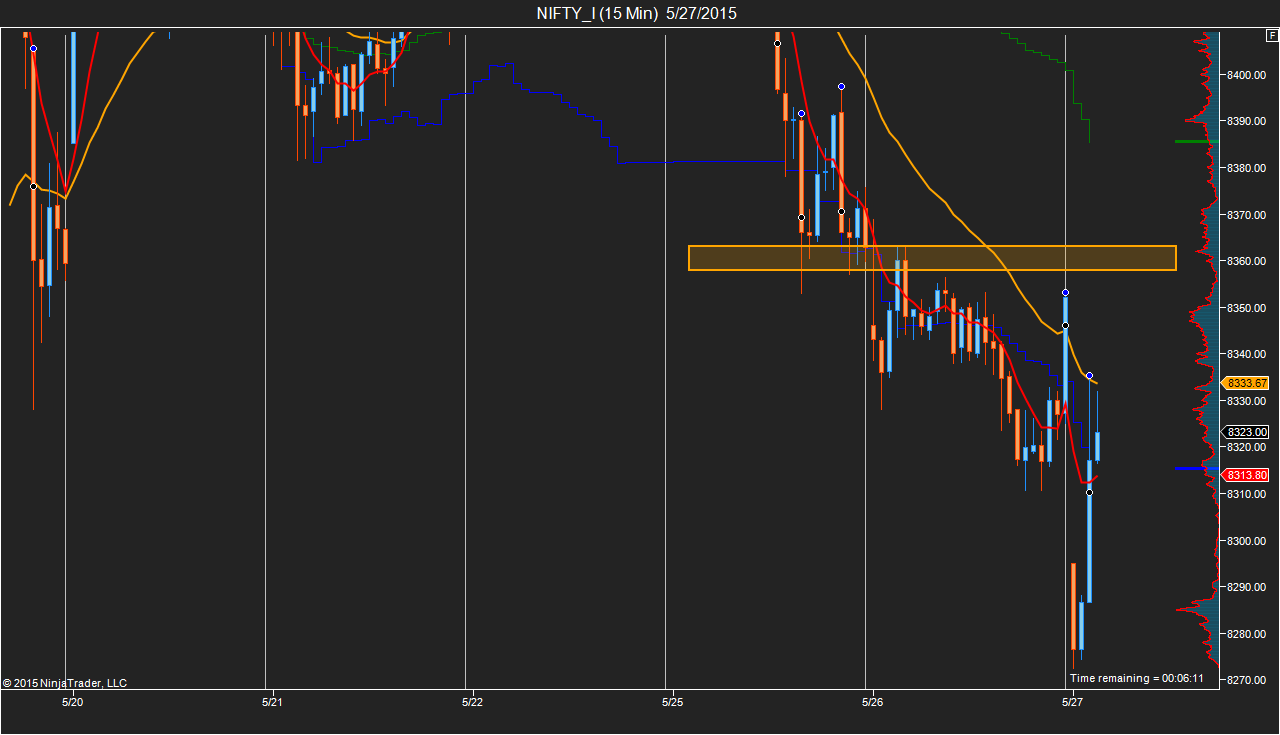Image resolution: width=1280 pixels, height=735 pixels.
Task: Click the chart title NIFTY_I (15 Min) 5/27/2015
Action: (637, 13)
